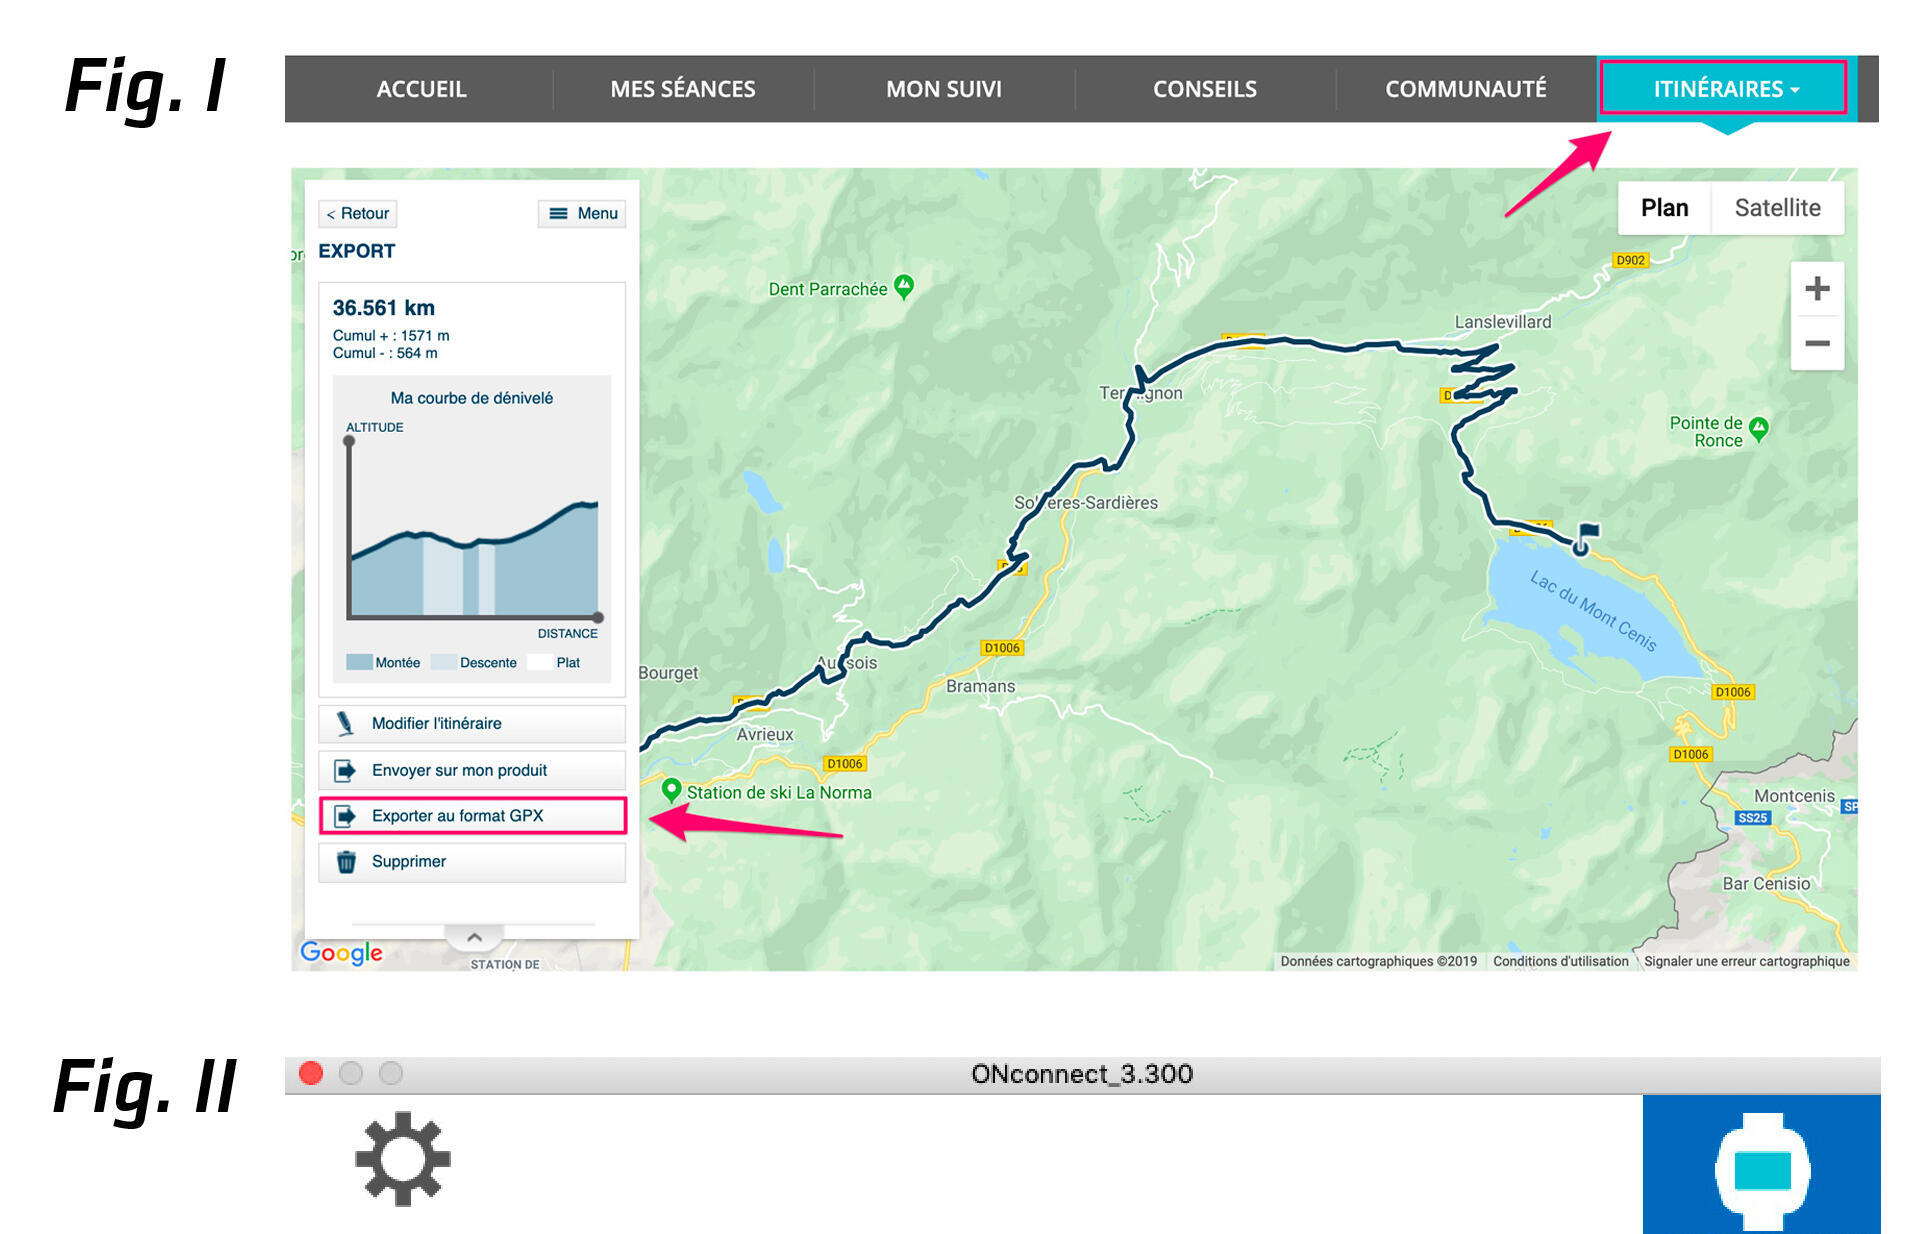1906x1234 pixels.
Task: Switch the map to Satellite view
Action: (1777, 208)
